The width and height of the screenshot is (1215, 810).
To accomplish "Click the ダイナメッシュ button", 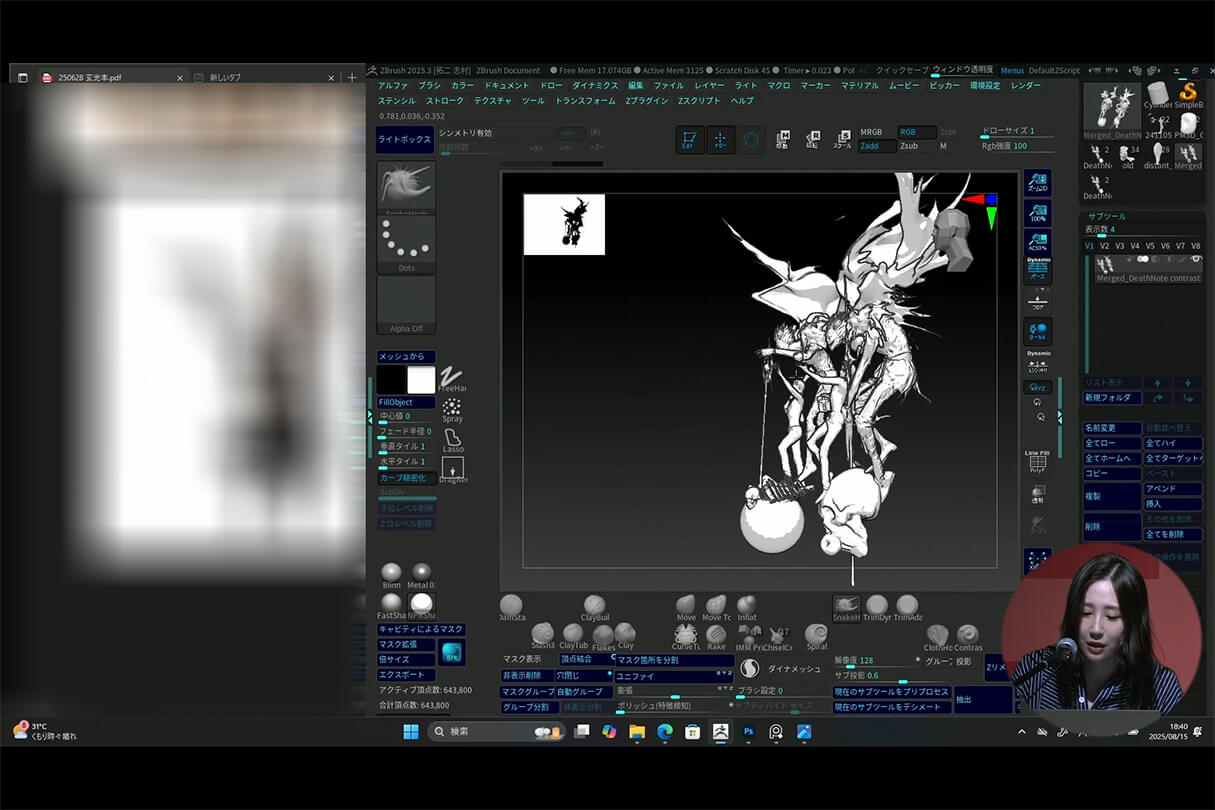I will coord(793,669).
